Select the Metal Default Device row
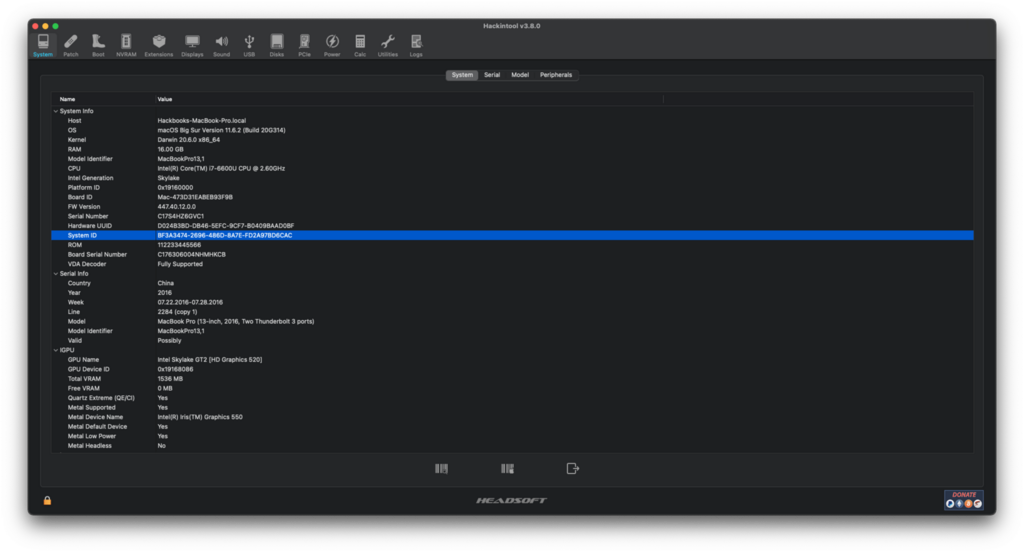 (513, 427)
